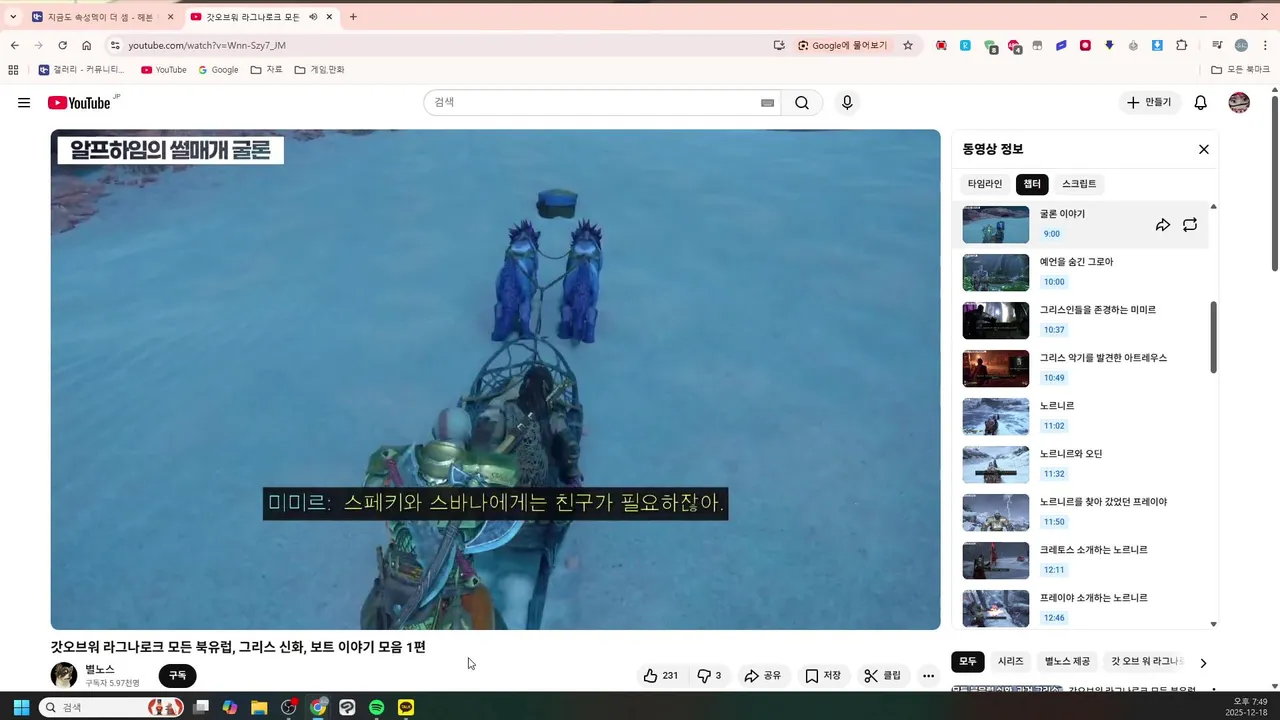Viewport: 1280px width, 720px height.
Task: Click the 9:00 timestamp chip
Action: (x=1052, y=234)
